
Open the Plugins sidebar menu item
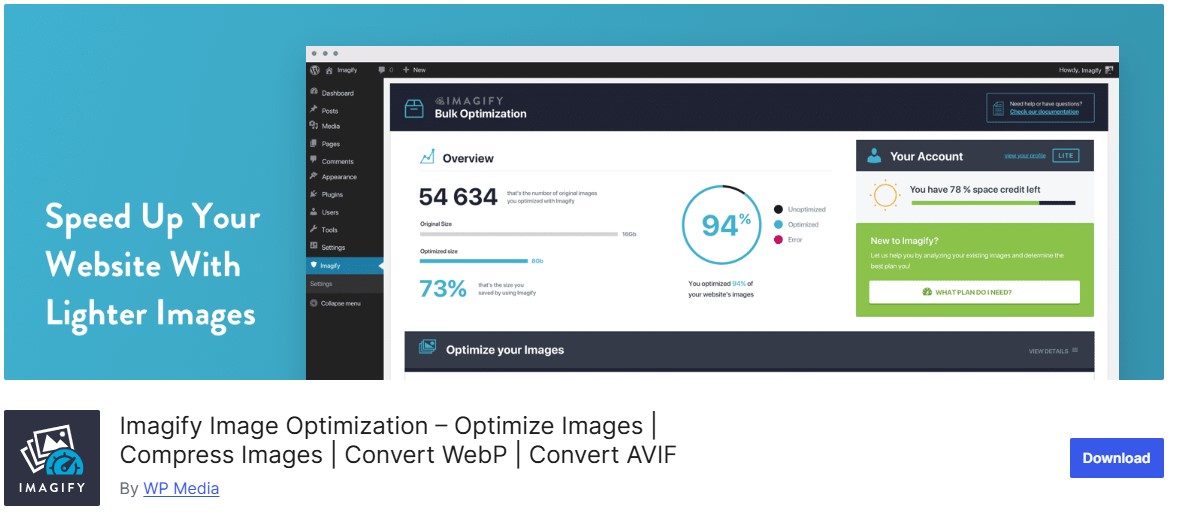(331, 194)
